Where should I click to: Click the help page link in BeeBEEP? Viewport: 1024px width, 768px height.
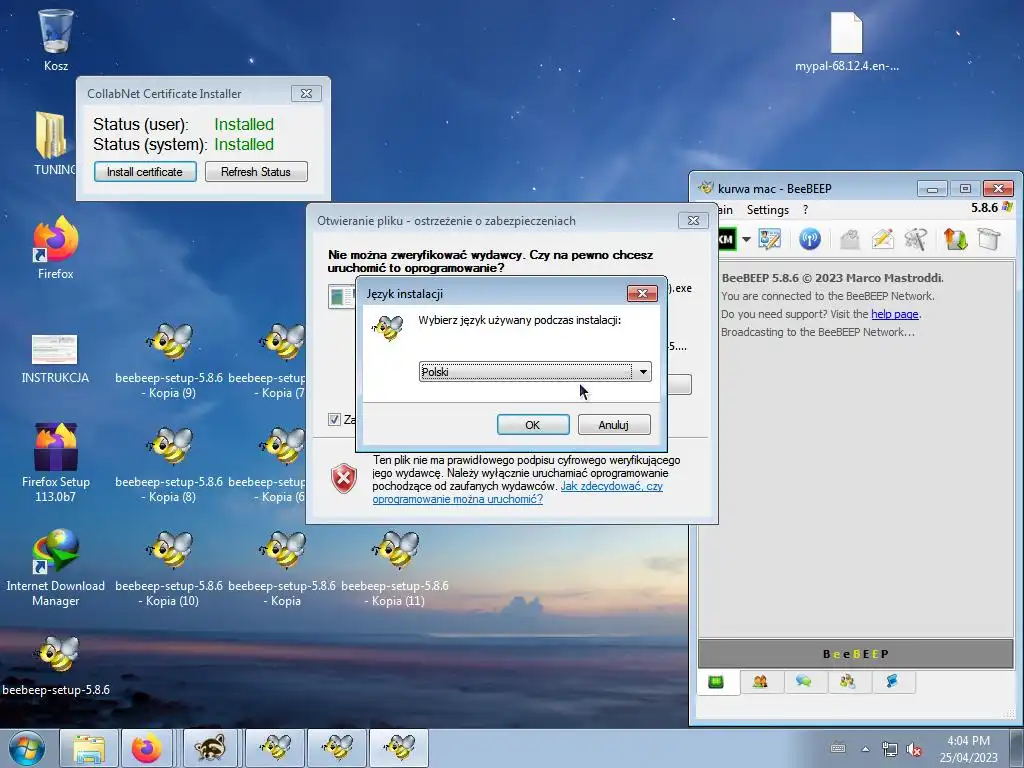click(x=895, y=314)
